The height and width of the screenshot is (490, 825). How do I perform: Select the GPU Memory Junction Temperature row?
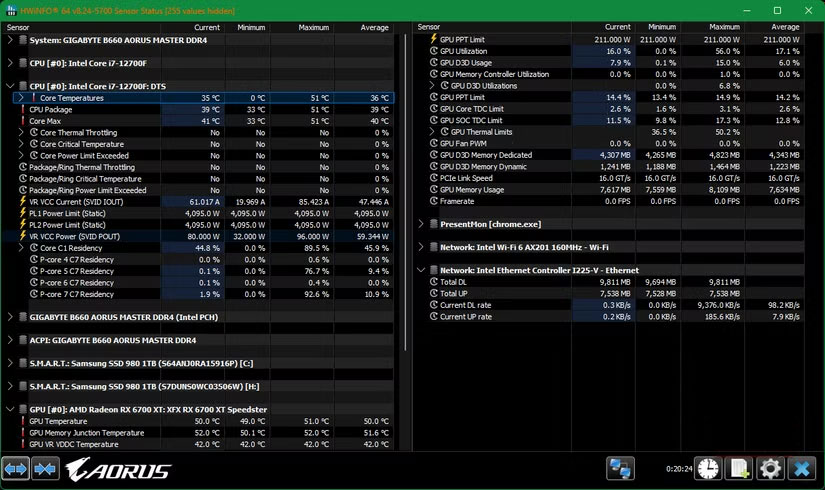[x=197, y=433]
